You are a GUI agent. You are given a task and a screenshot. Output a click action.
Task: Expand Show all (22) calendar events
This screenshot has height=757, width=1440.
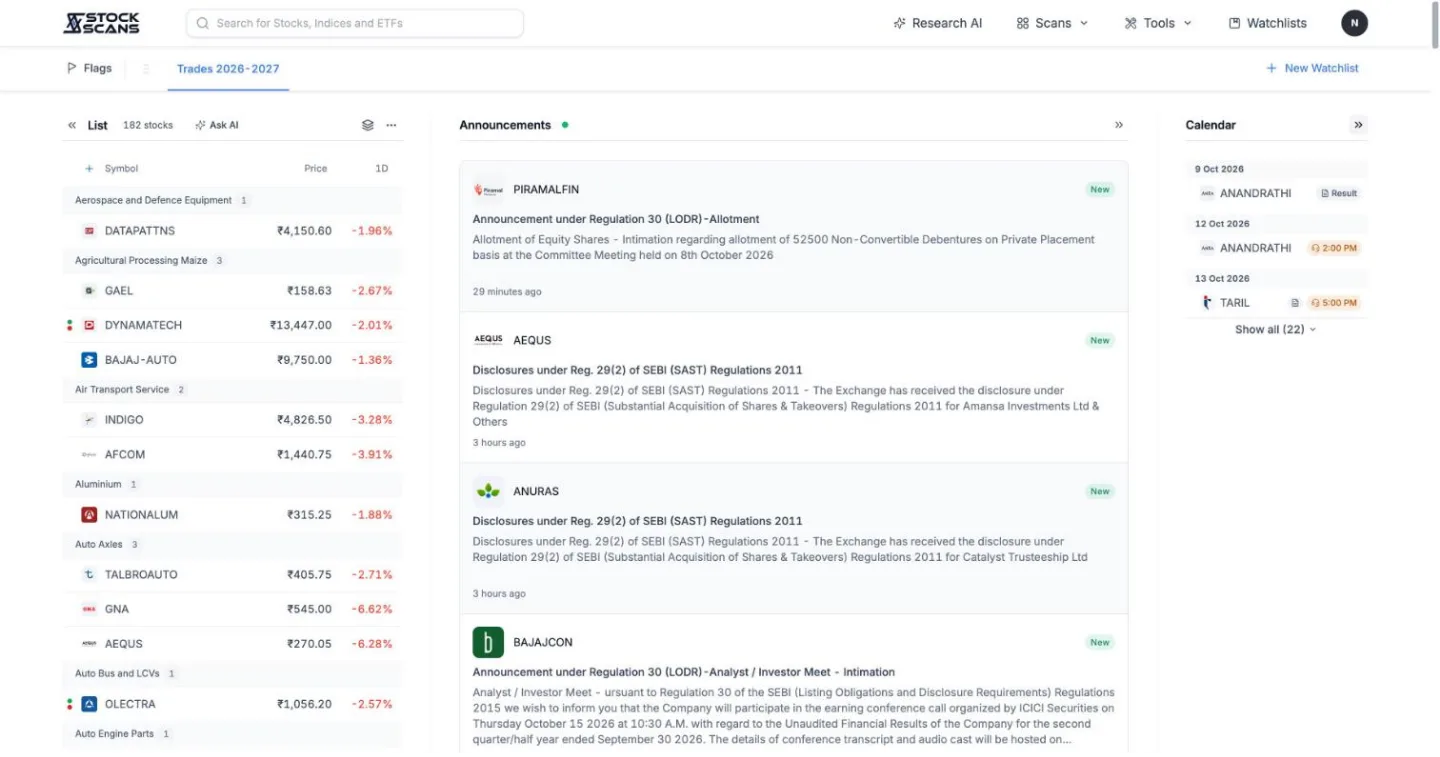(1276, 330)
